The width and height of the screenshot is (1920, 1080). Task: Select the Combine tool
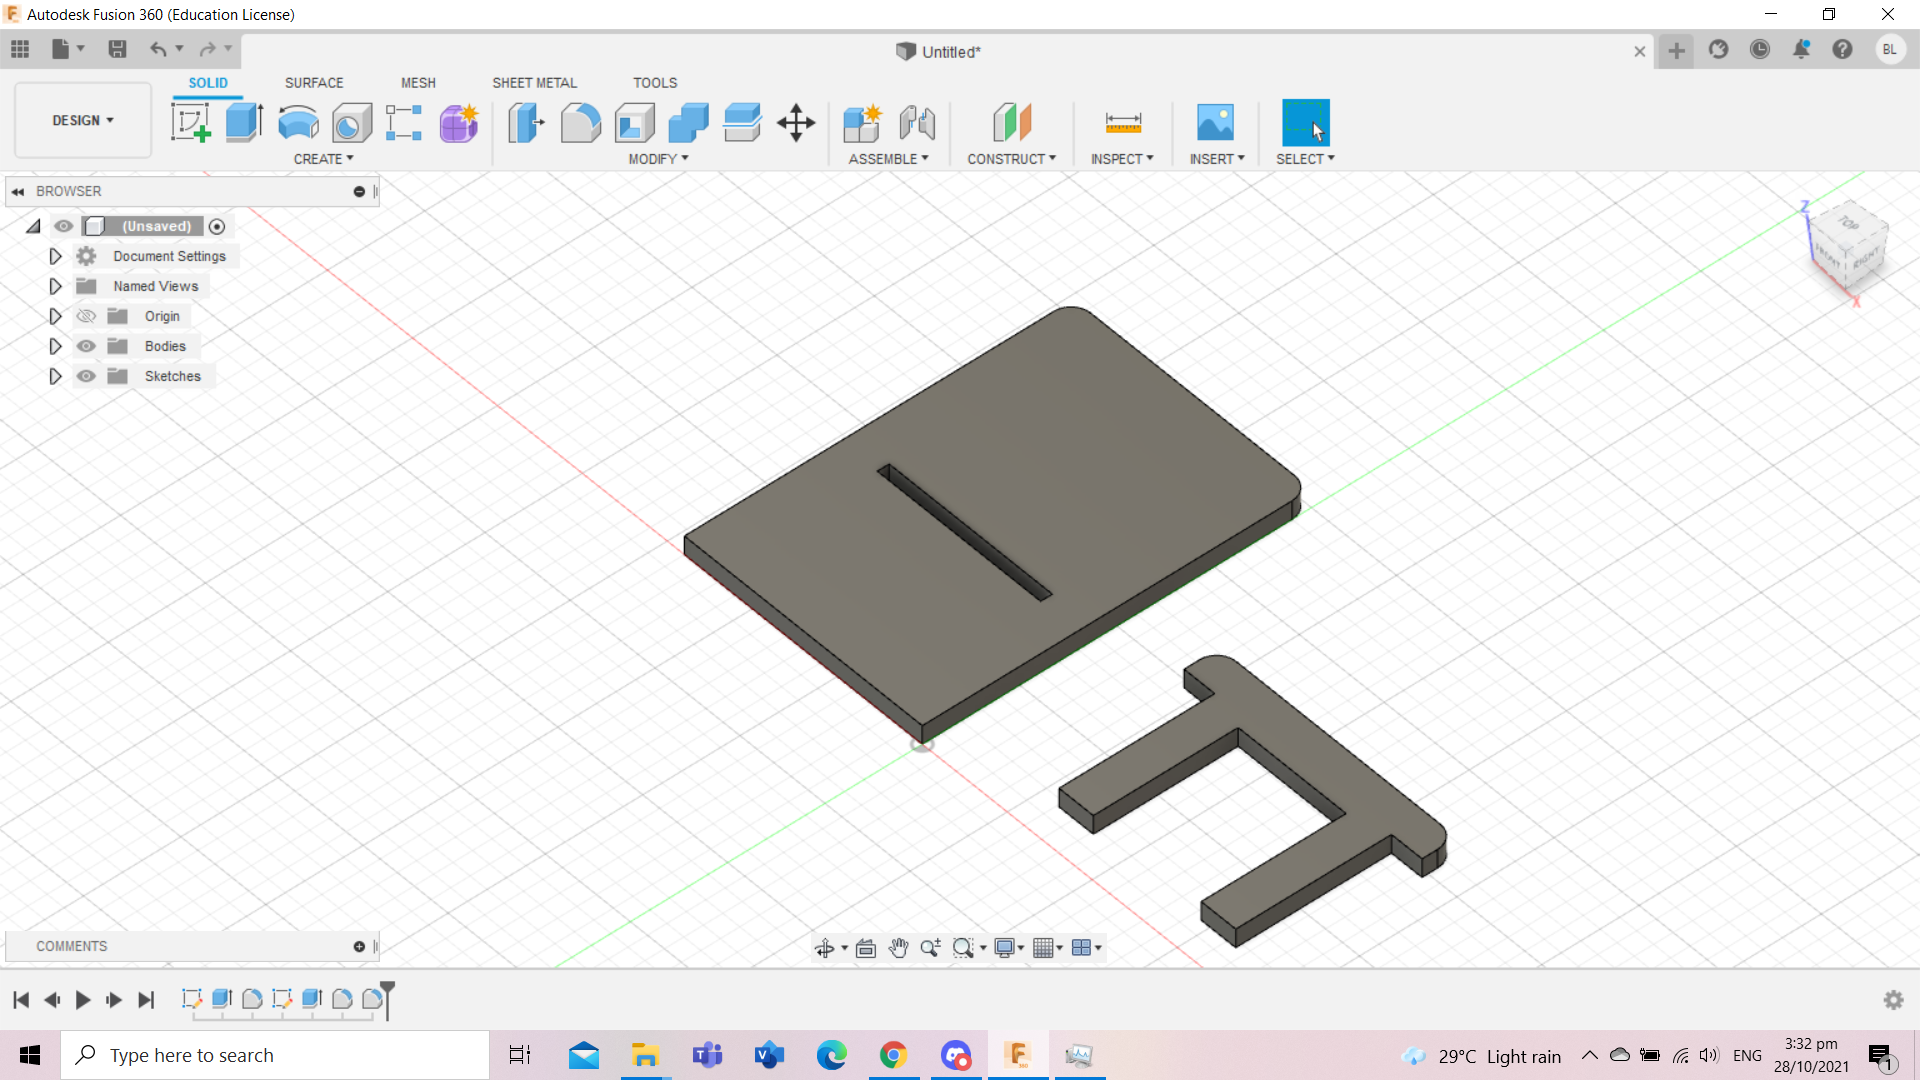click(x=688, y=123)
